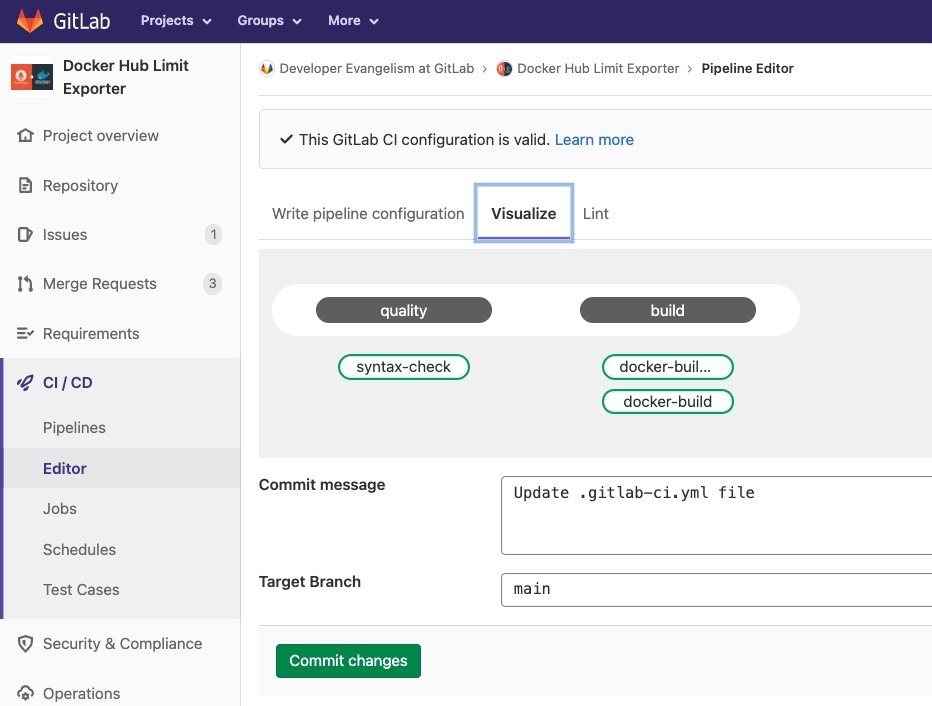The image size is (932, 706).
Task: Open Pipelines in CI/CD submenu
Action: pos(74,428)
